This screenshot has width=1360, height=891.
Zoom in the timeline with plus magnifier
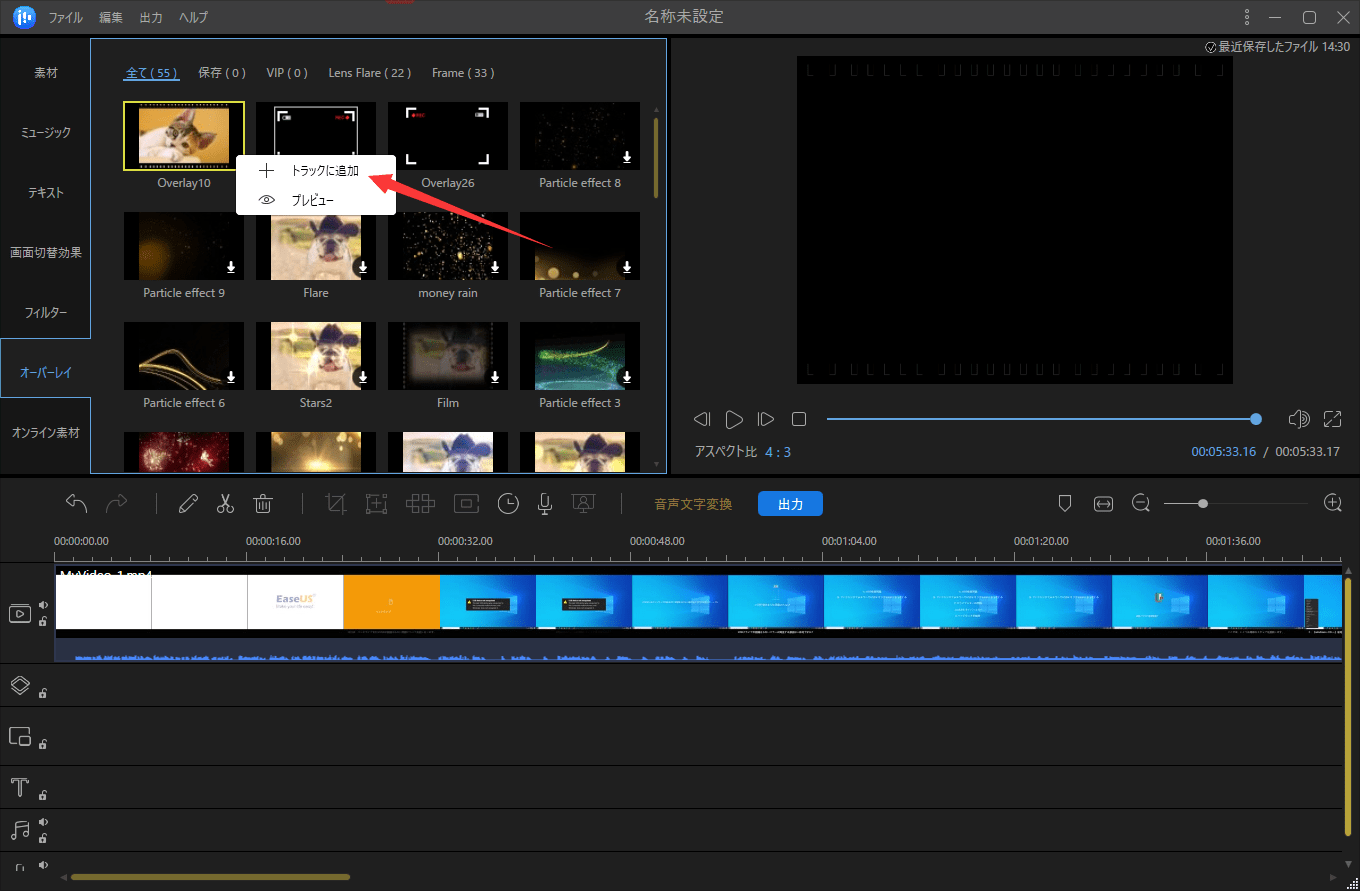pos(1332,503)
